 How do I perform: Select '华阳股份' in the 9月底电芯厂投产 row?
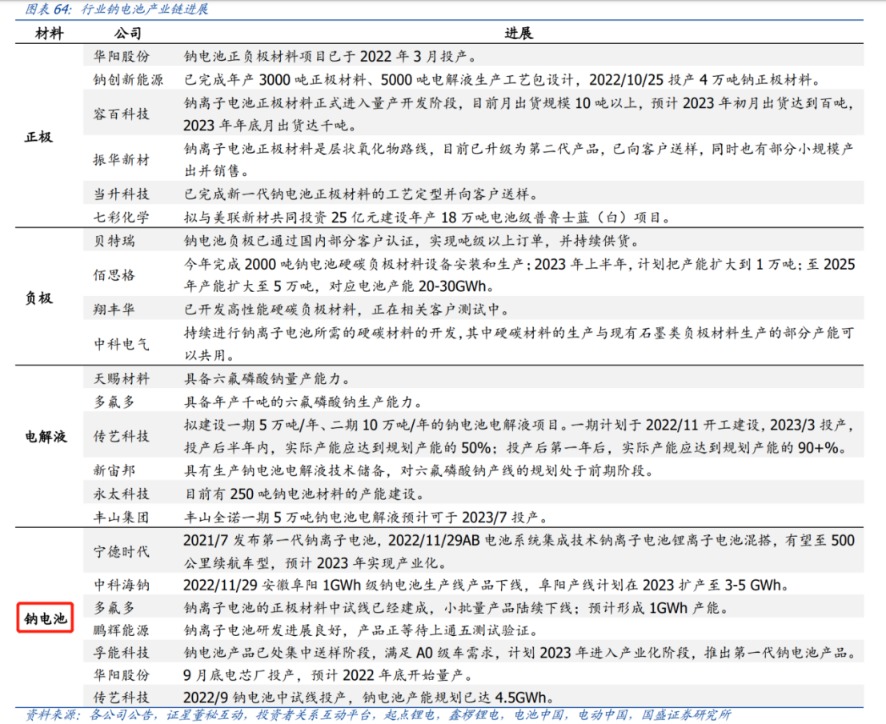tap(121, 675)
